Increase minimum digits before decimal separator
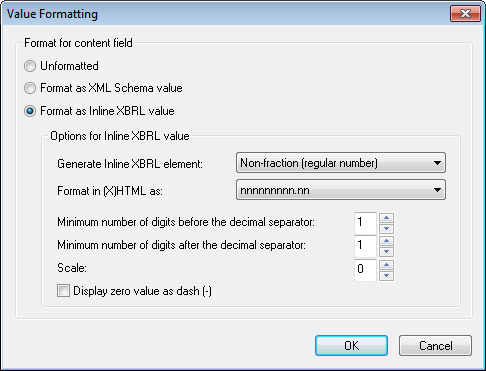 pos(386,218)
